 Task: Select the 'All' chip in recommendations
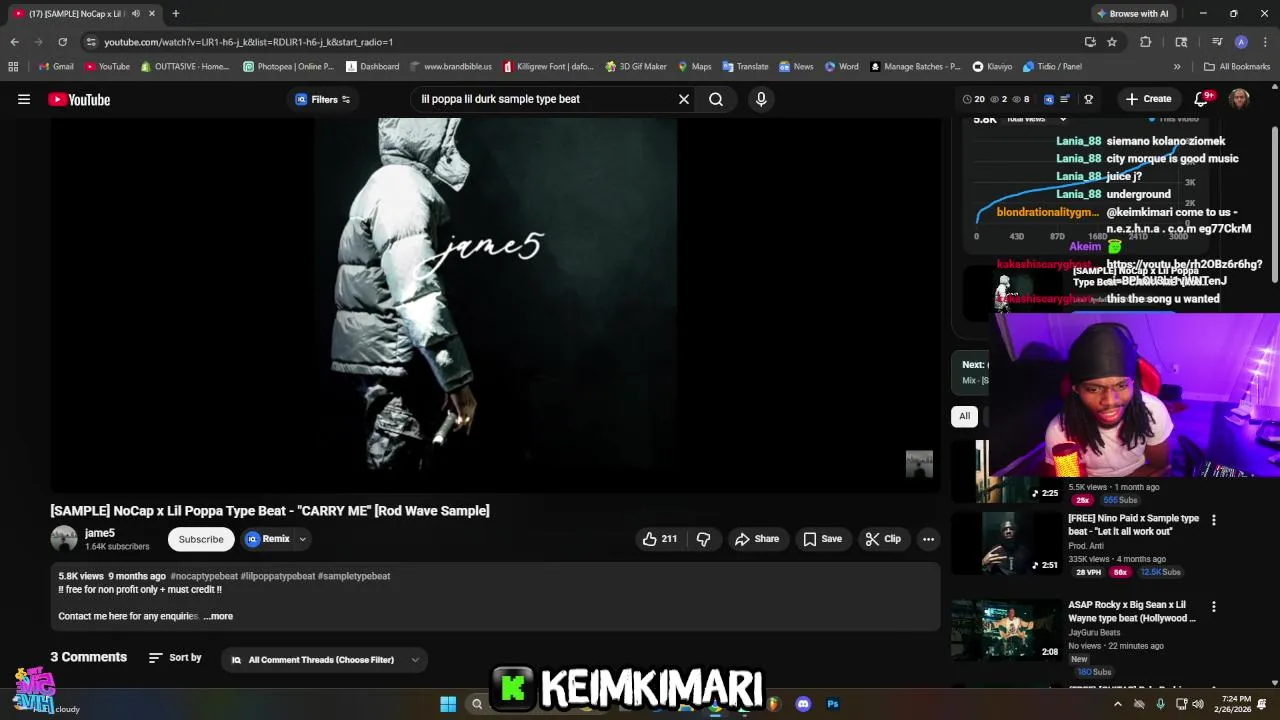pos(964,416)
